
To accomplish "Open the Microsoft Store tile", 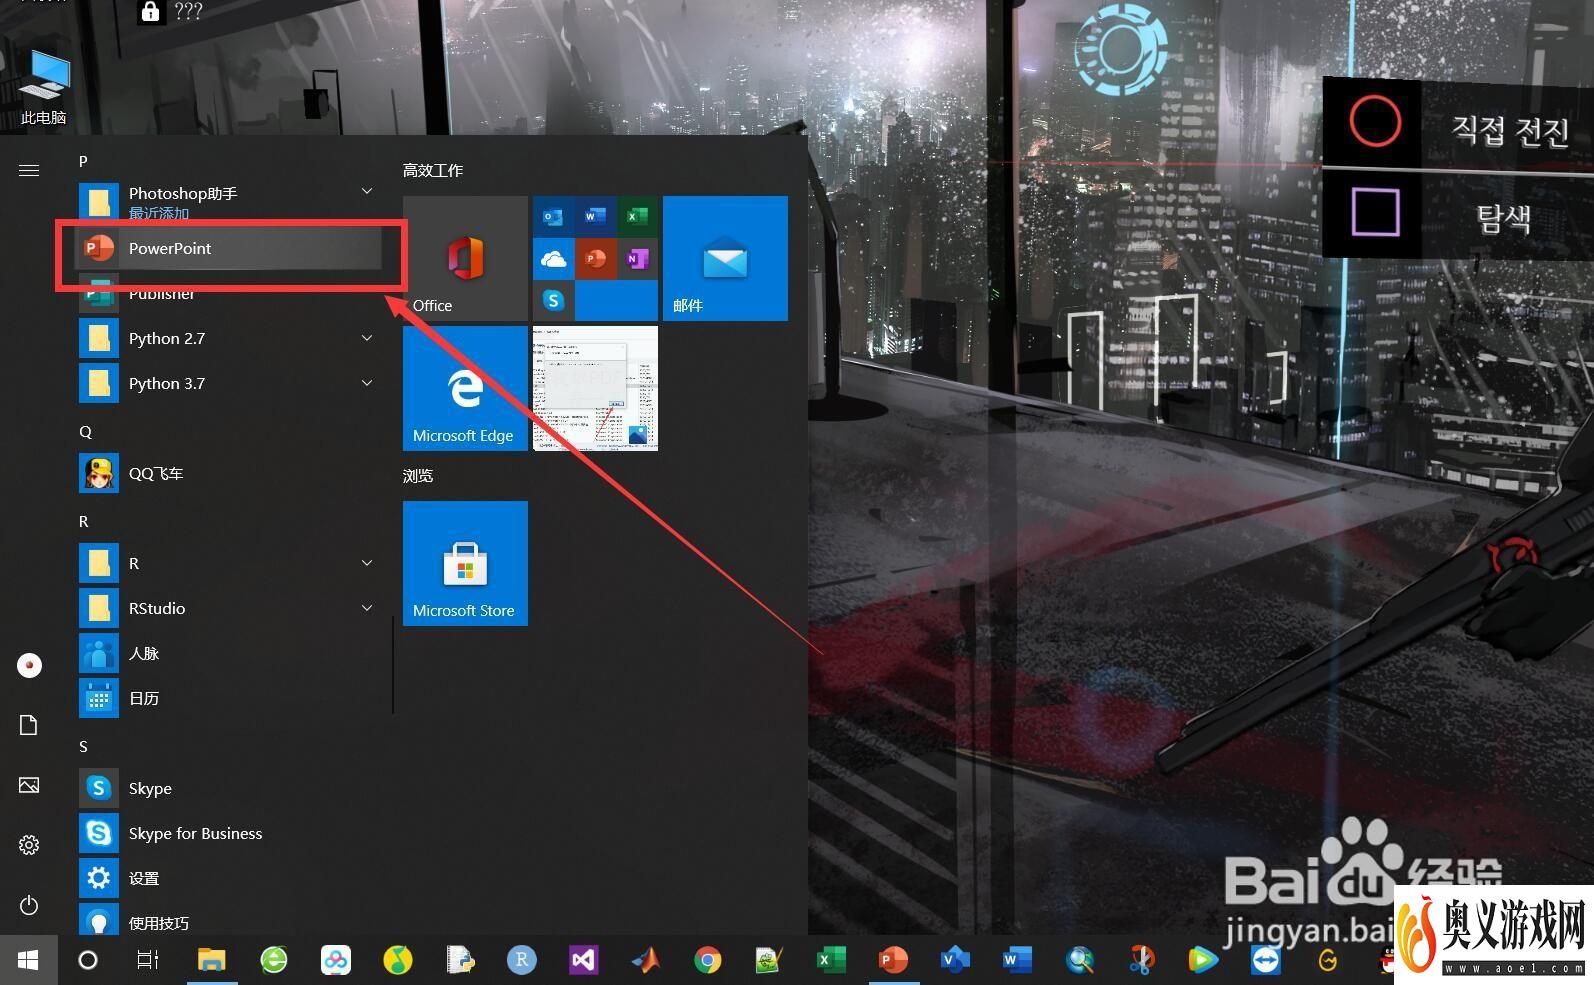I will tap(465, 563).
